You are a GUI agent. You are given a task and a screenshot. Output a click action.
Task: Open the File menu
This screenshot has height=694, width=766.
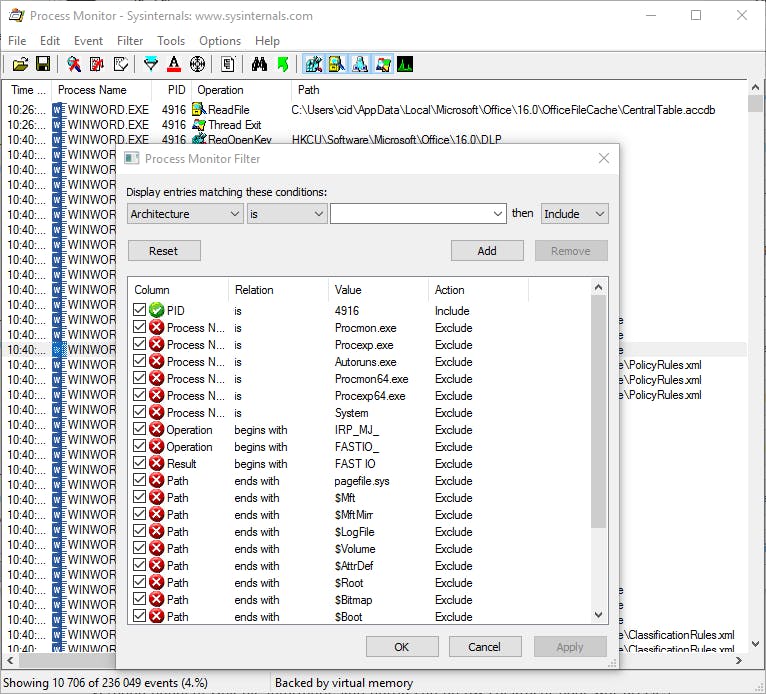(17, 41)
